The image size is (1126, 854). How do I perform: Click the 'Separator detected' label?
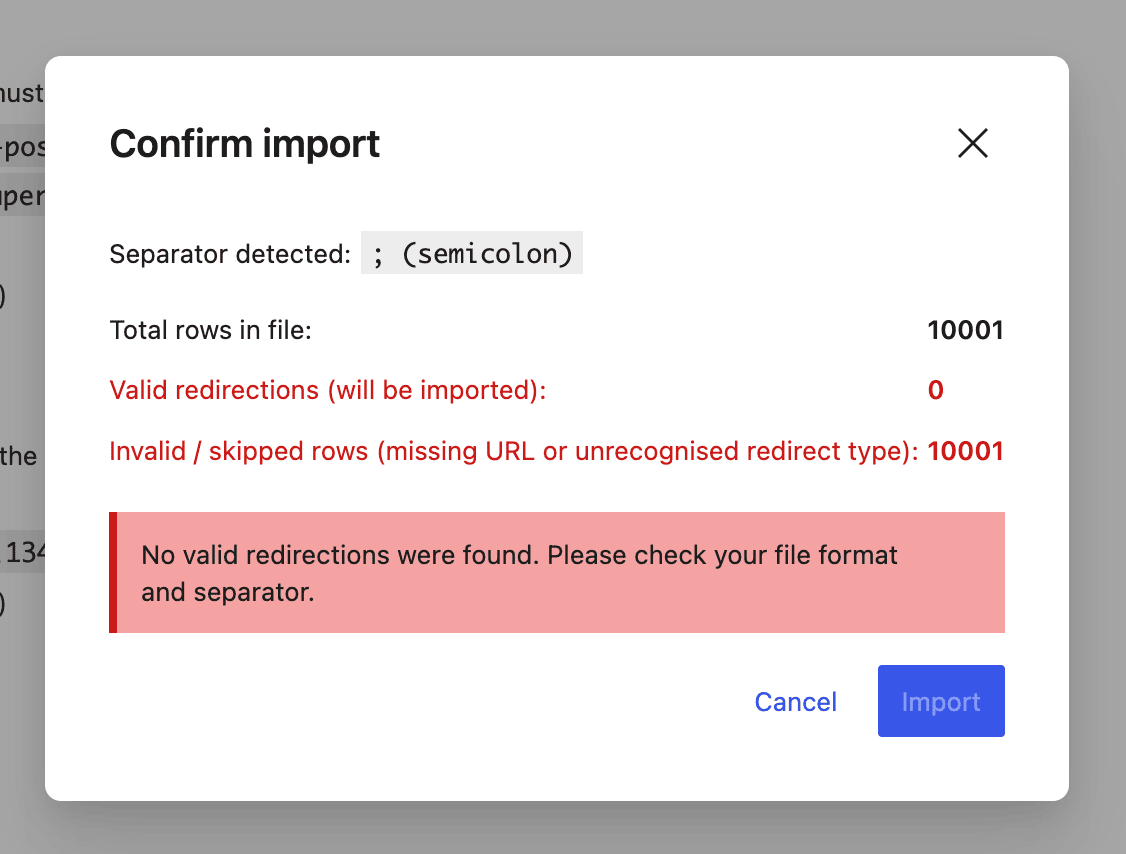(228, 253)
